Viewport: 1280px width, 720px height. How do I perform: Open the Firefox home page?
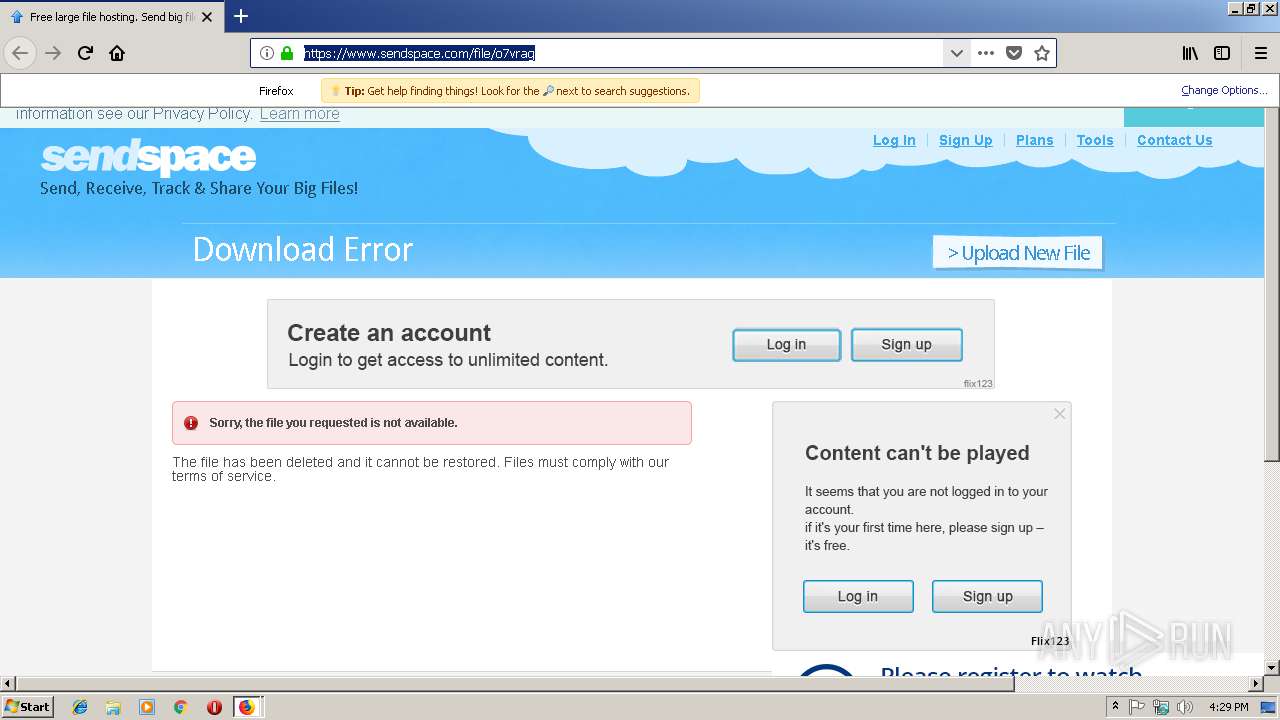click(x=117, y=53)
